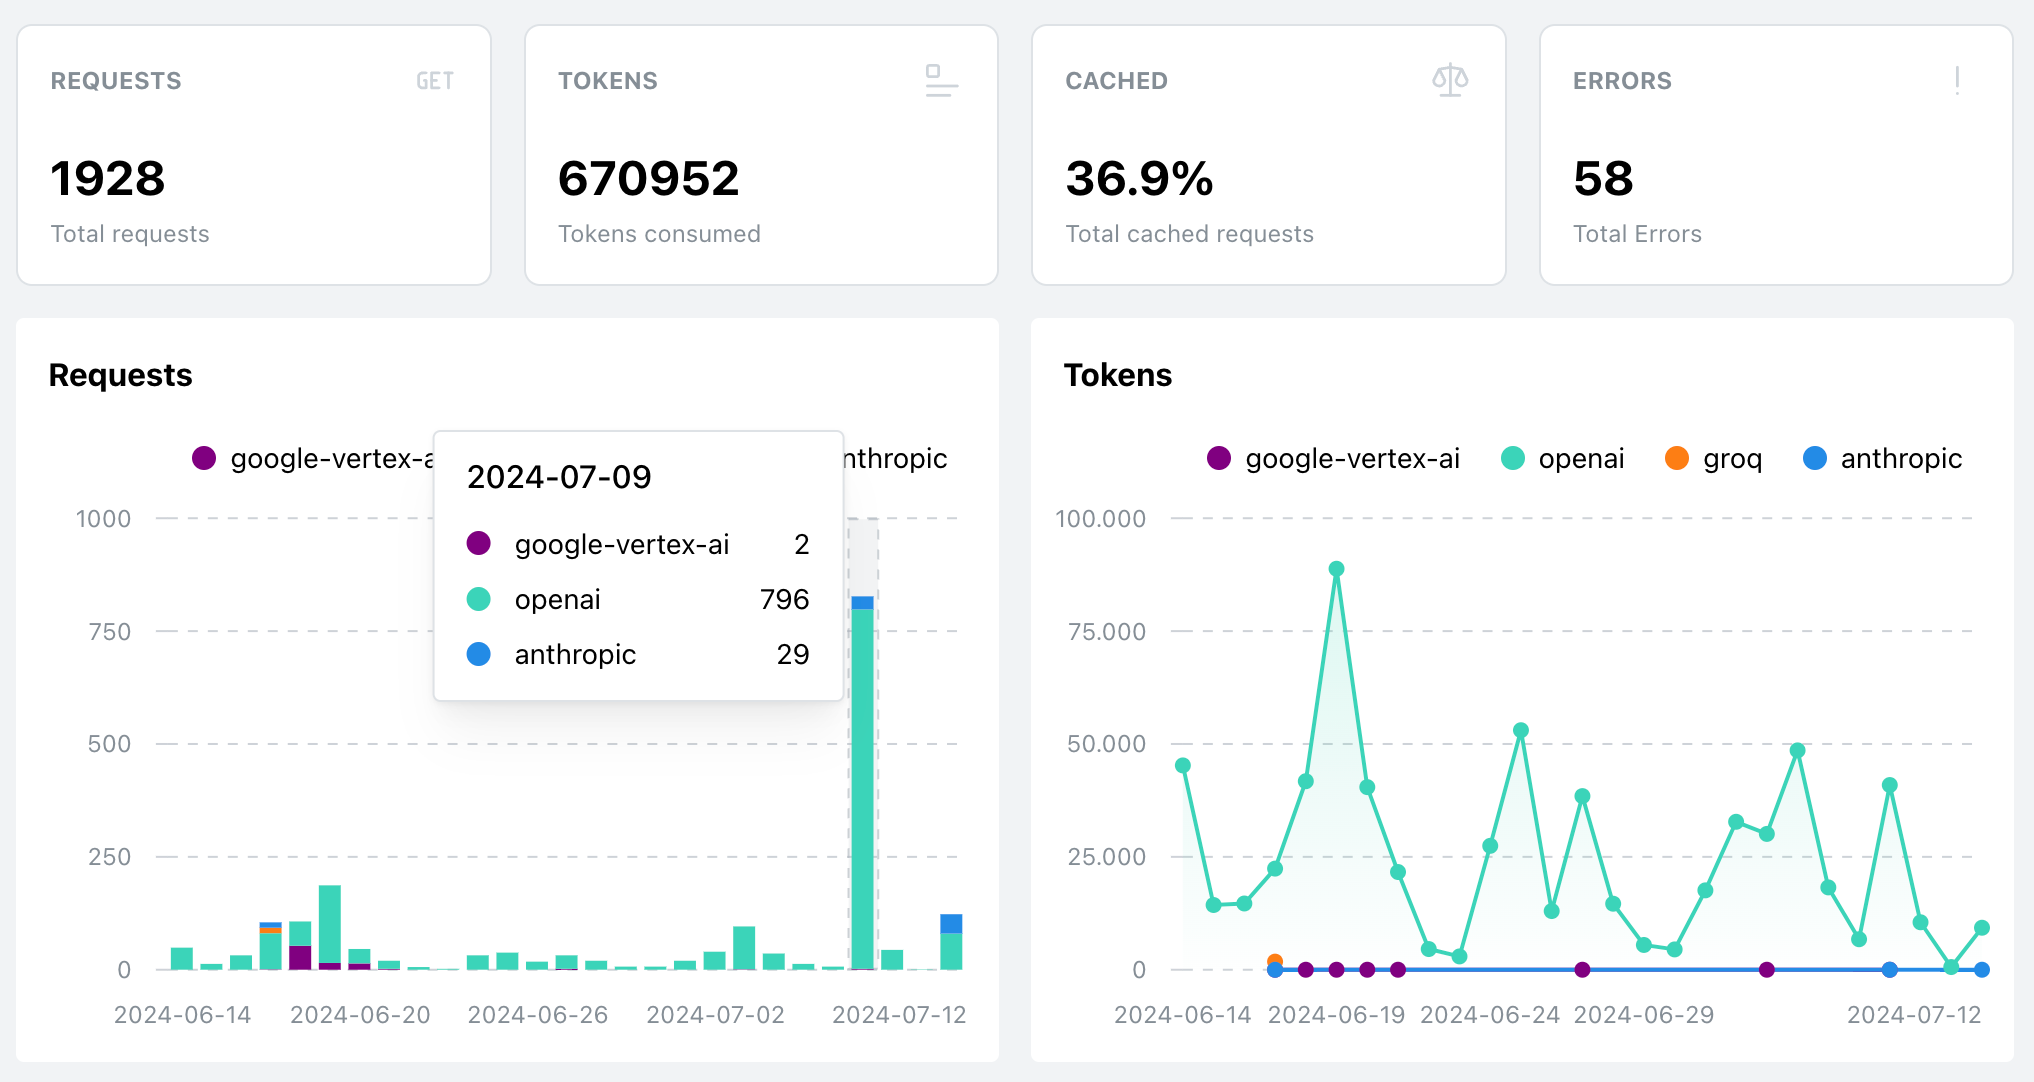Click the 'Total requests' caption
Image resolution: width=2034 pixels, height=1082 pixels.
coord(130,234)
